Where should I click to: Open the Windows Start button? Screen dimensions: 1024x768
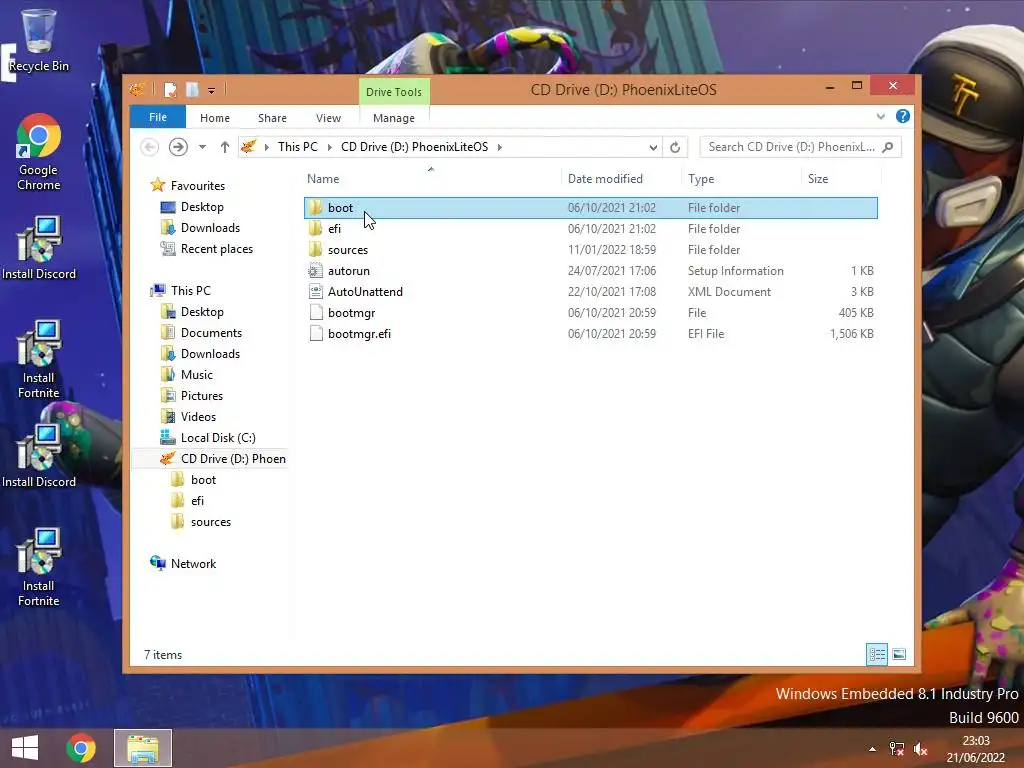click(x=25, y=748)
